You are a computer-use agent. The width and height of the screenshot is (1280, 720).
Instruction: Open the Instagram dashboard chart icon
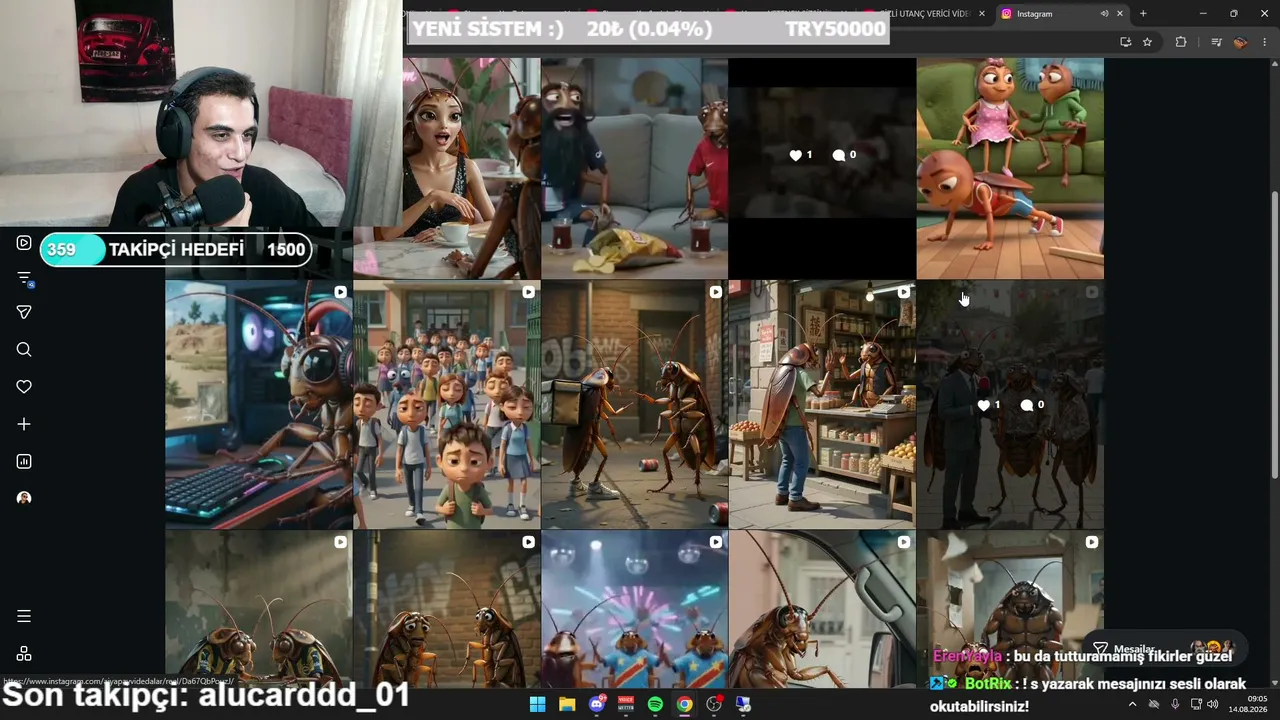click(24, 461)
